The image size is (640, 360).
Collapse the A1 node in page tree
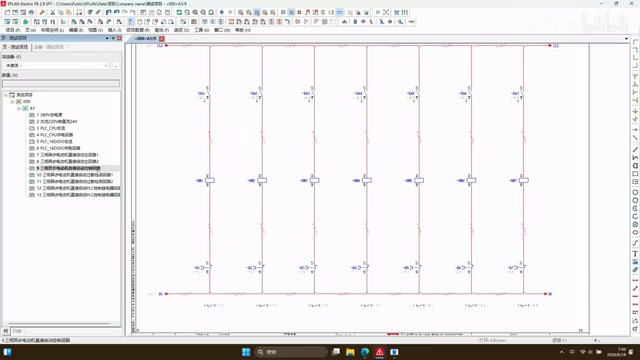point(19,108)
